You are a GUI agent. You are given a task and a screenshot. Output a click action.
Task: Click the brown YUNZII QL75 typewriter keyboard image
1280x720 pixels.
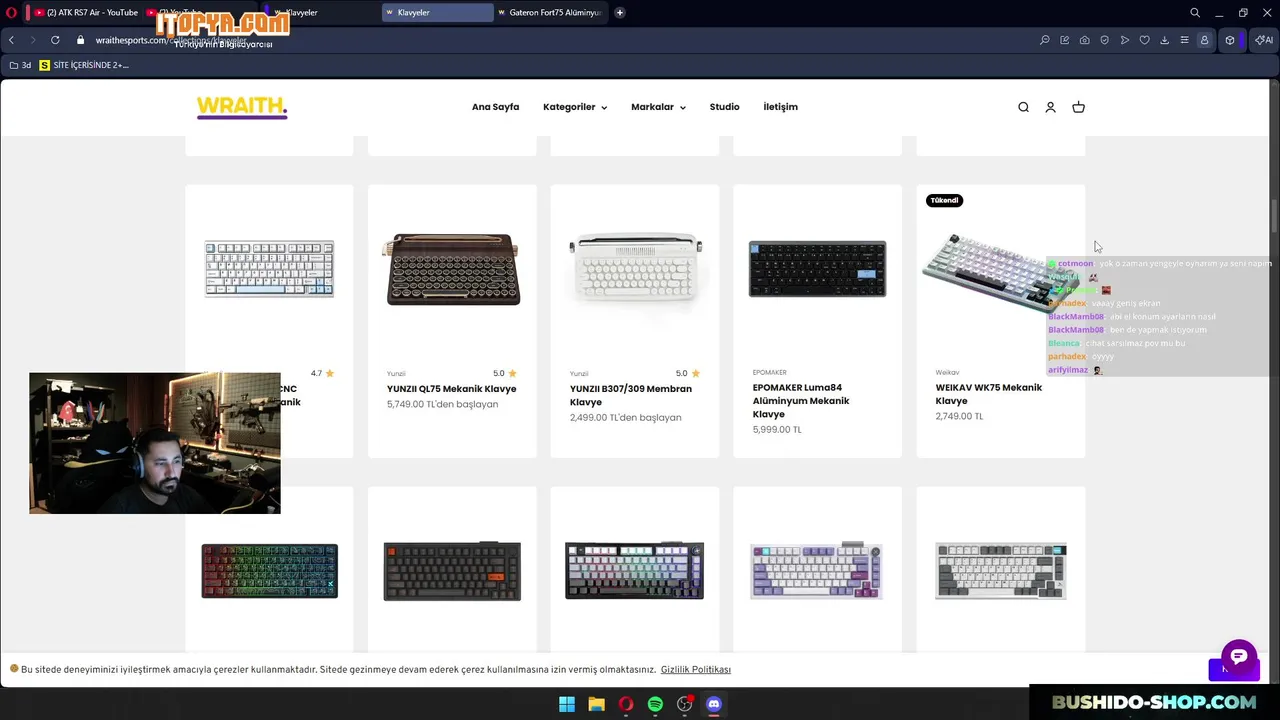pyautogui.click(x=452, y=269)
